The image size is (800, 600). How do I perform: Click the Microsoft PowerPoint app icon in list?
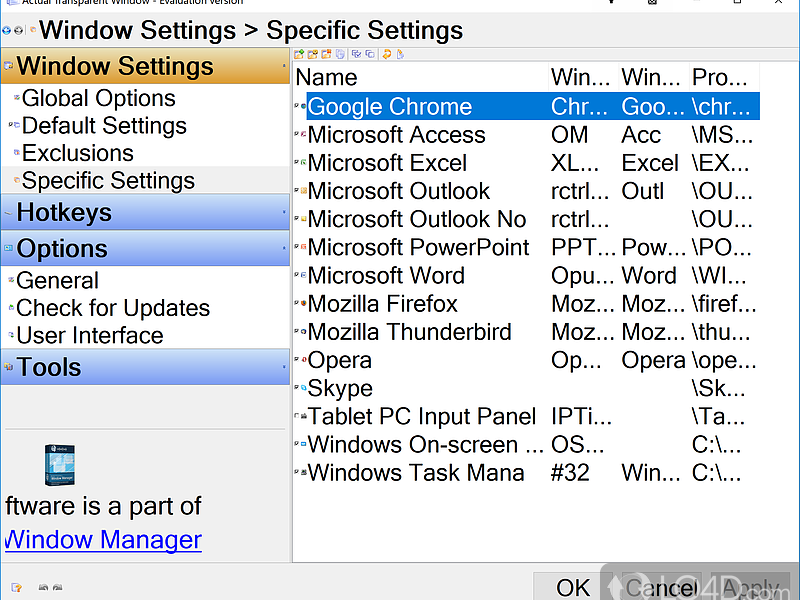(304, 247)
